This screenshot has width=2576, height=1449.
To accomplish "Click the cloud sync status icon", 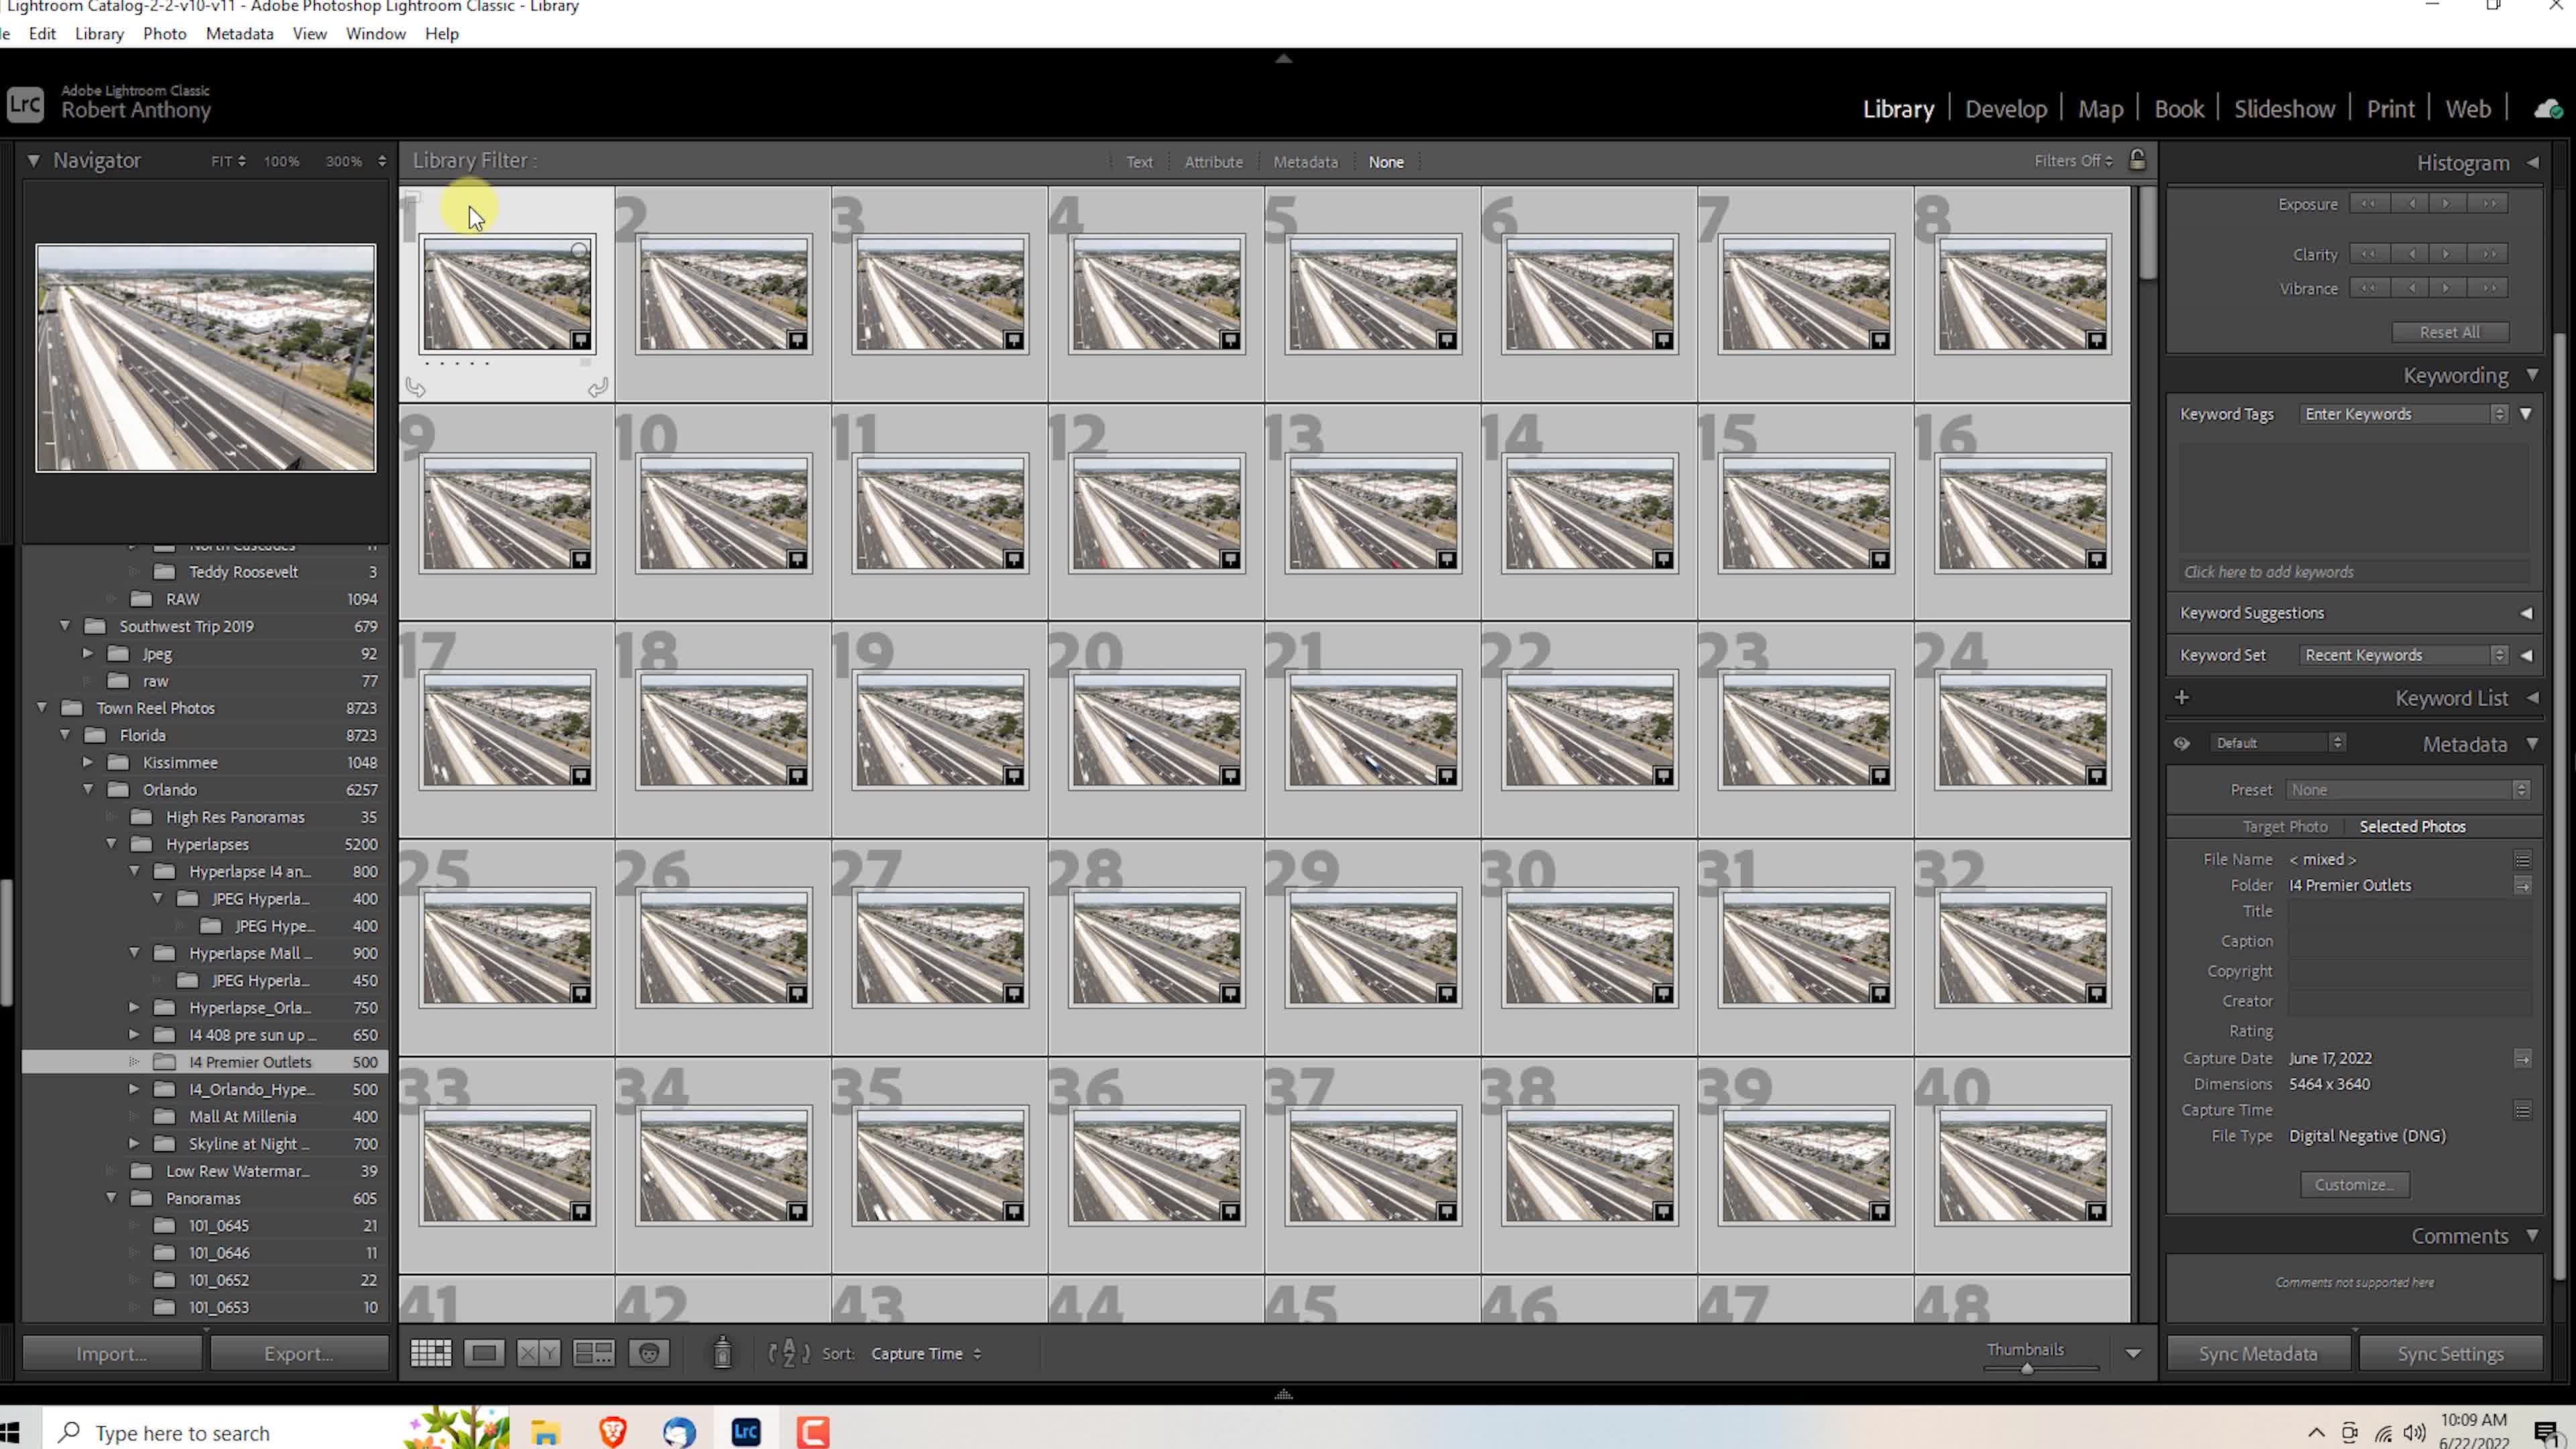I will pos(2547,109).
